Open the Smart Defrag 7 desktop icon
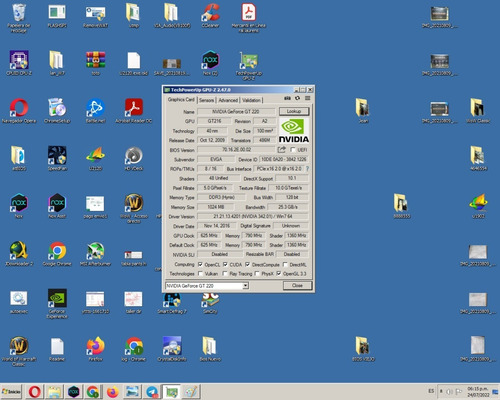This screenshot has width=500, height=400. pos(172,304)
